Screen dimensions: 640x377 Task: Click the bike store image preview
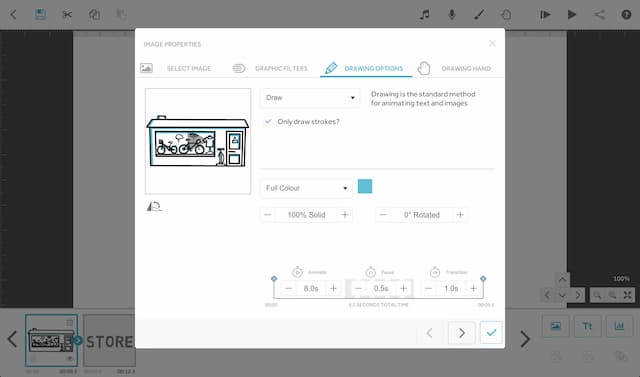(198, 141)
